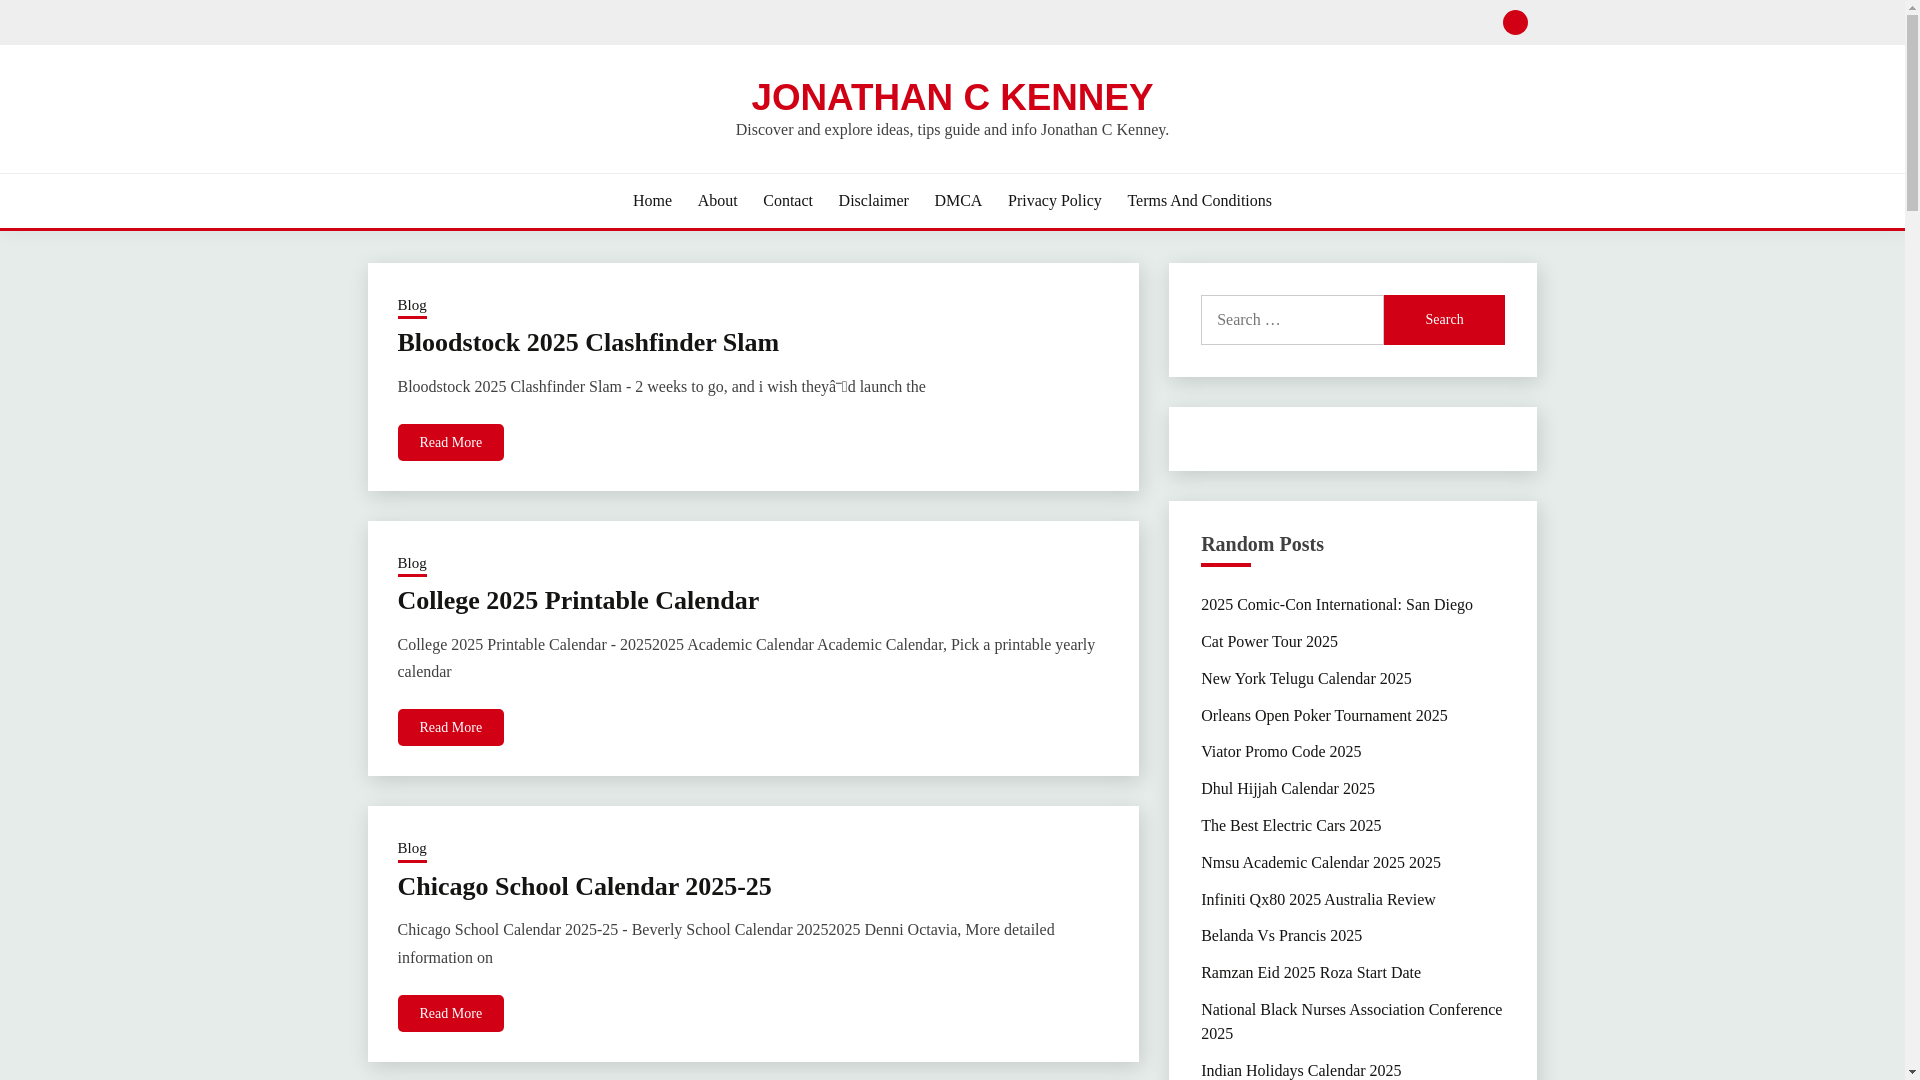The image size is (1920, 1080).
Task: Open Cat Power Tour 2025 link
Action: click(x=1269, y=642)
